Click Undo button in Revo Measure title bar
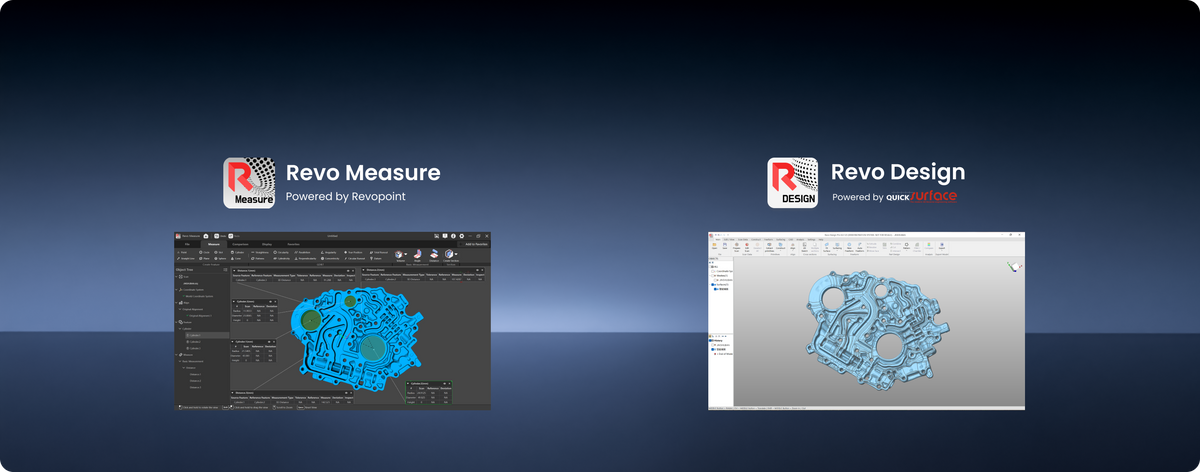1200x472 pixels. pos(220,236)
